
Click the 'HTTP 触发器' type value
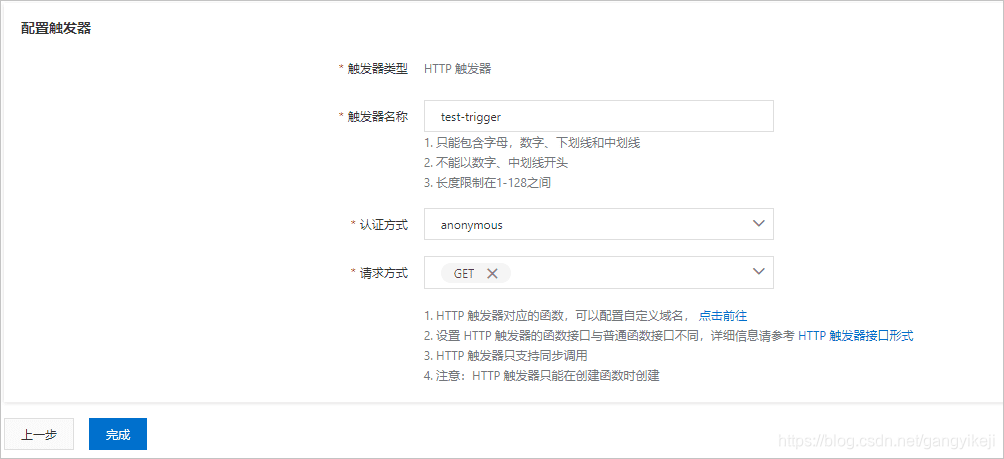(x=457, y=69)
